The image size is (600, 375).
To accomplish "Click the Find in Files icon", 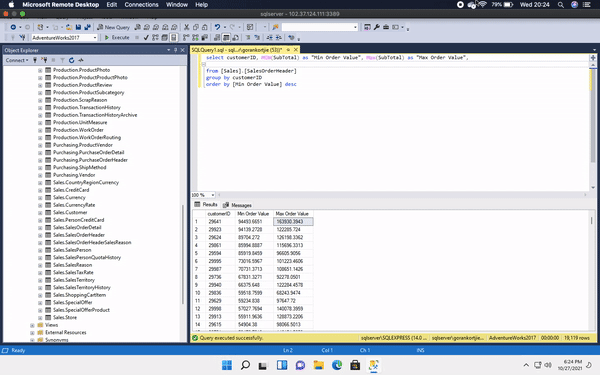I will coord(276,27).
